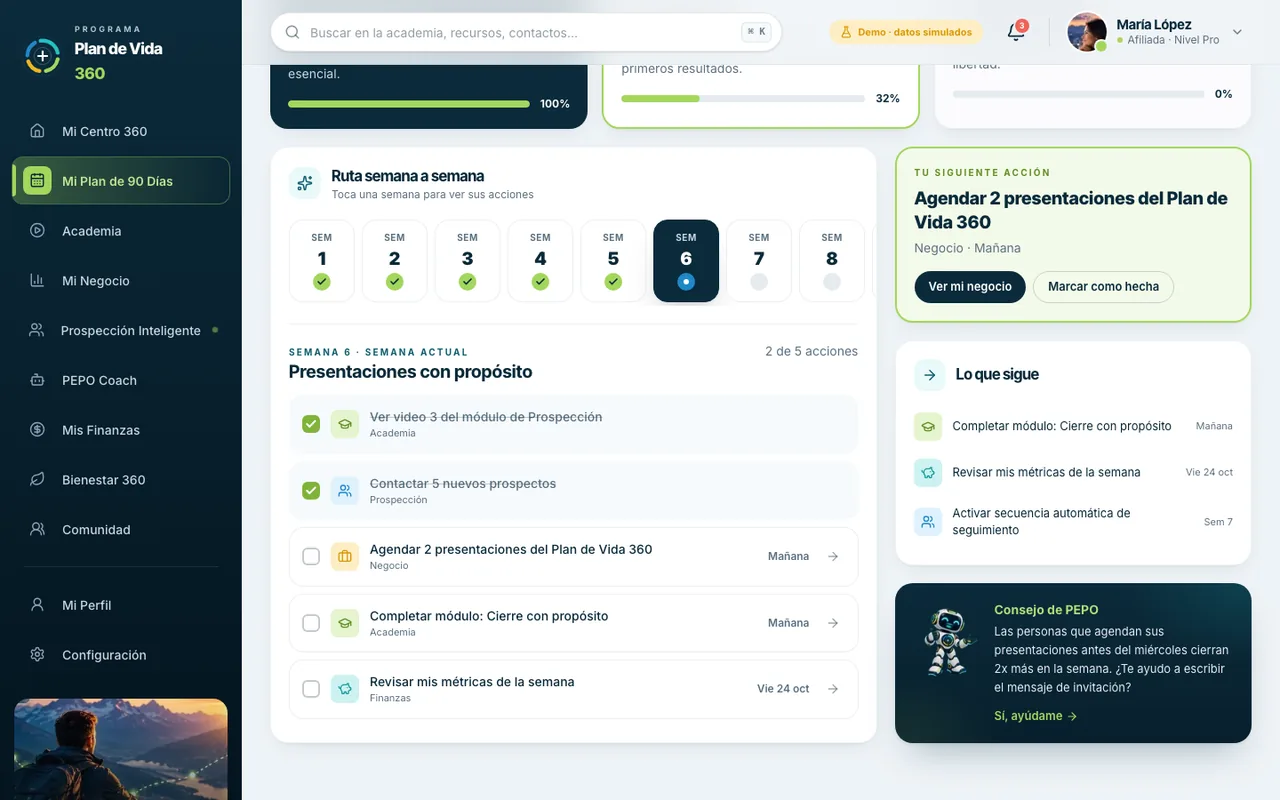
Task: Select Semana 6 in the weekly route
Action: 686,261
